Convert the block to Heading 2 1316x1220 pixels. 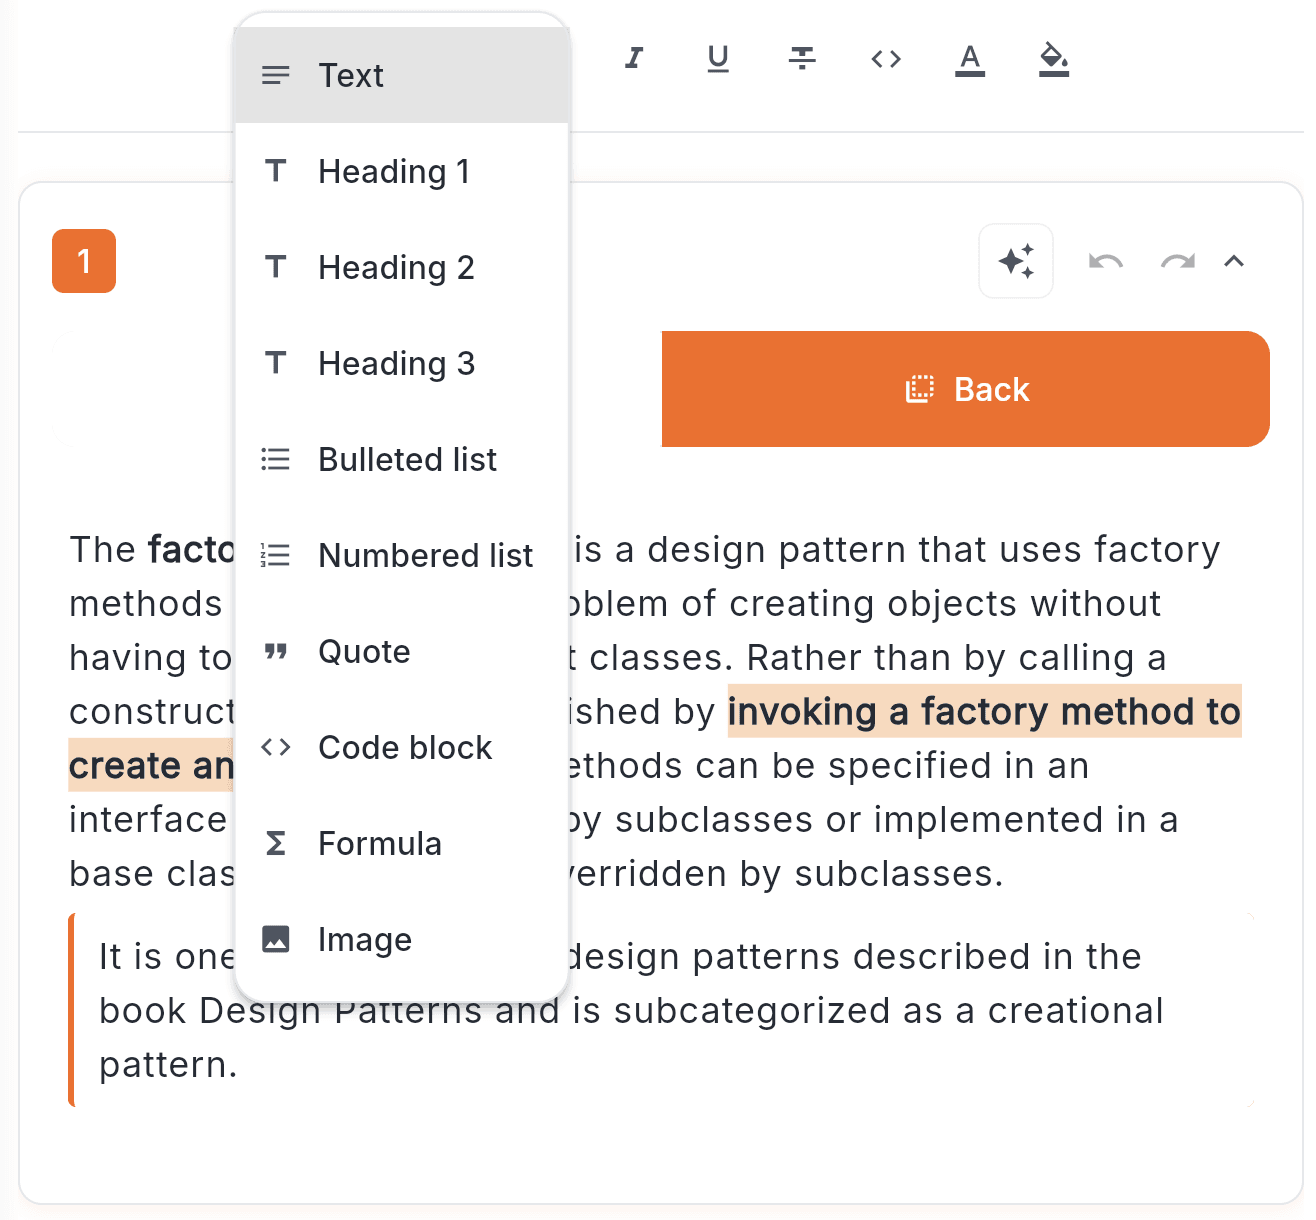click(396, 267)
